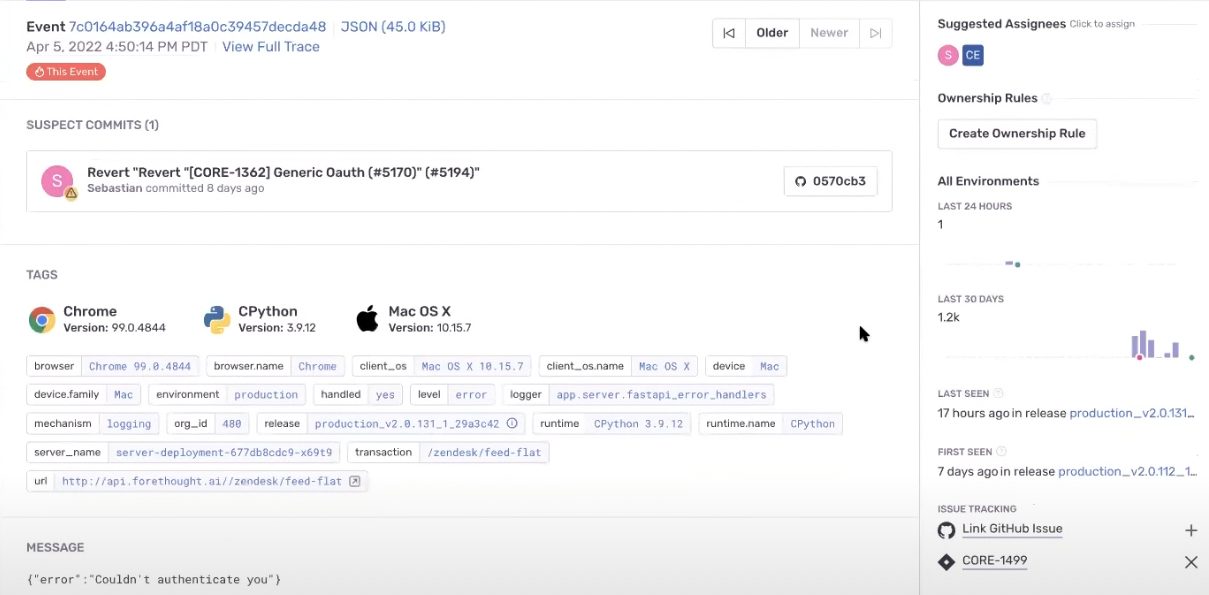Screen dimensions: 1209x595
Task: Click the Mac OS X apple icon
Action: (368, 320)
